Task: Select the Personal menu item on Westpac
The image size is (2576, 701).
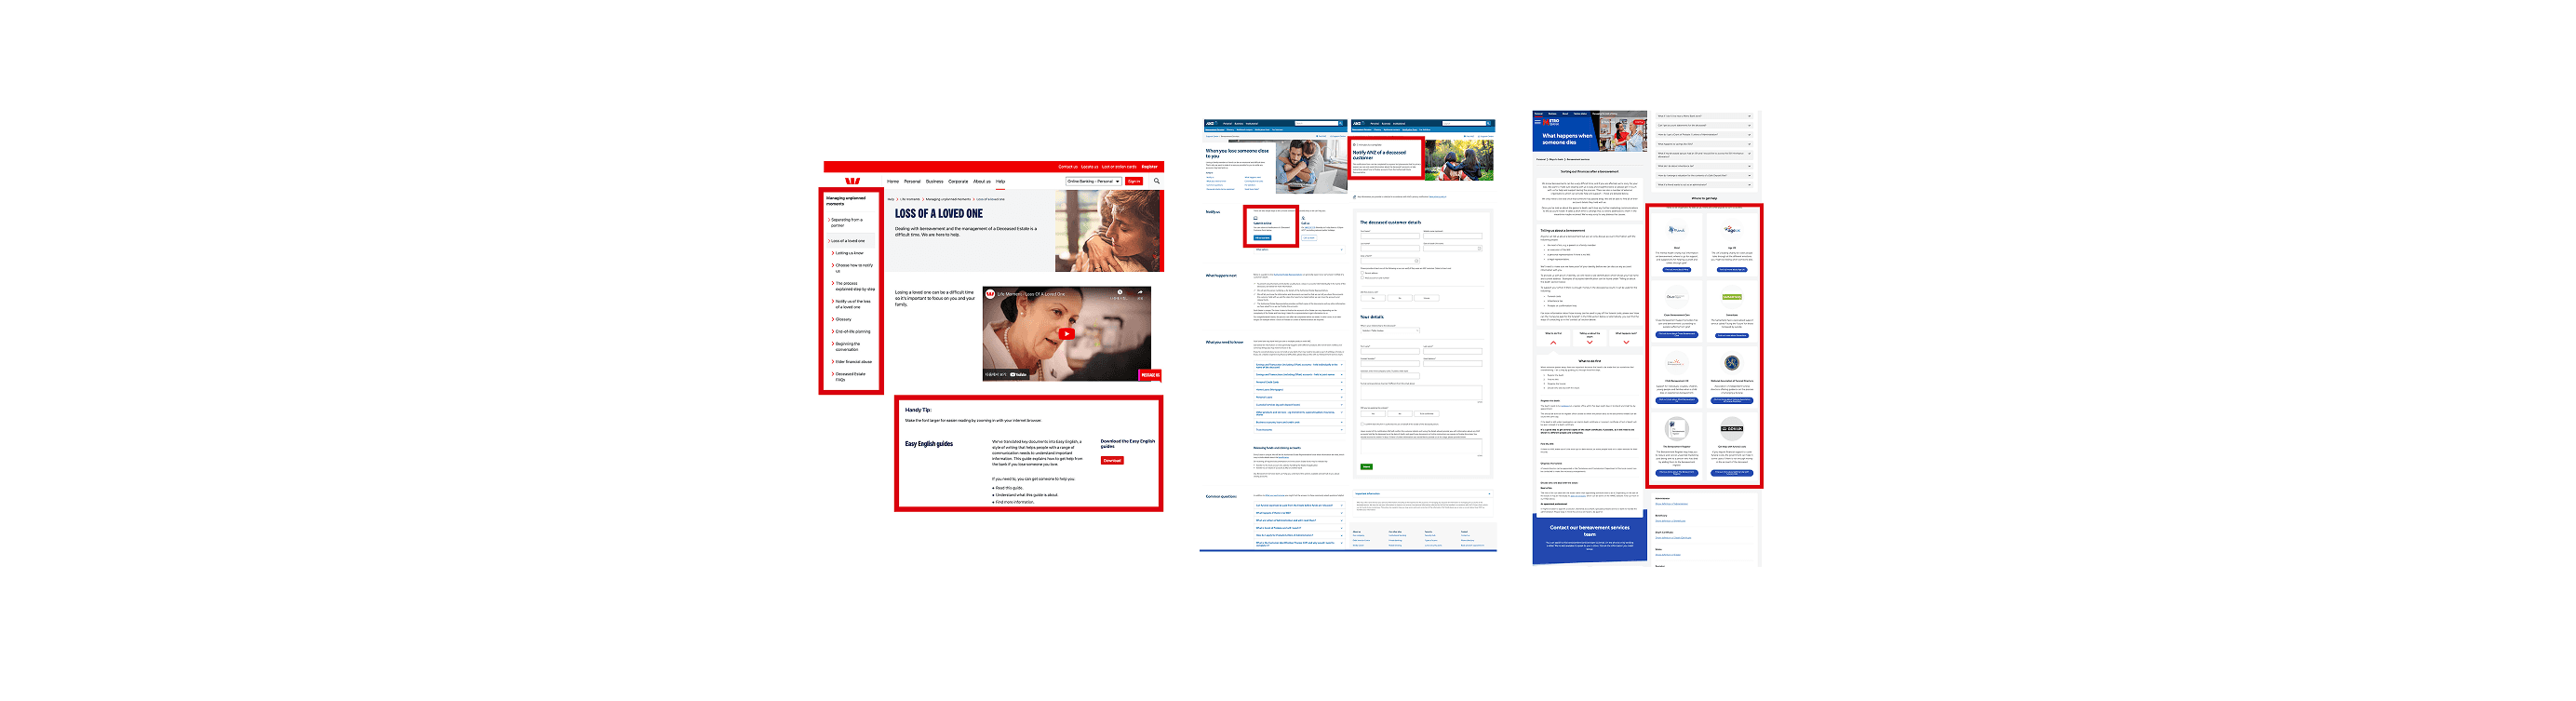Action: (912, 182)
